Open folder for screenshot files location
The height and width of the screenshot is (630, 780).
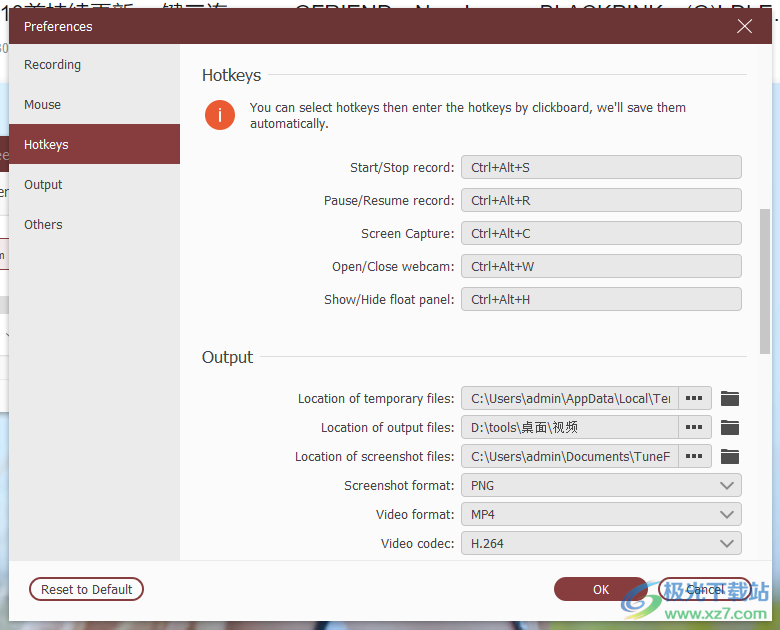click(x=730, y=456)
